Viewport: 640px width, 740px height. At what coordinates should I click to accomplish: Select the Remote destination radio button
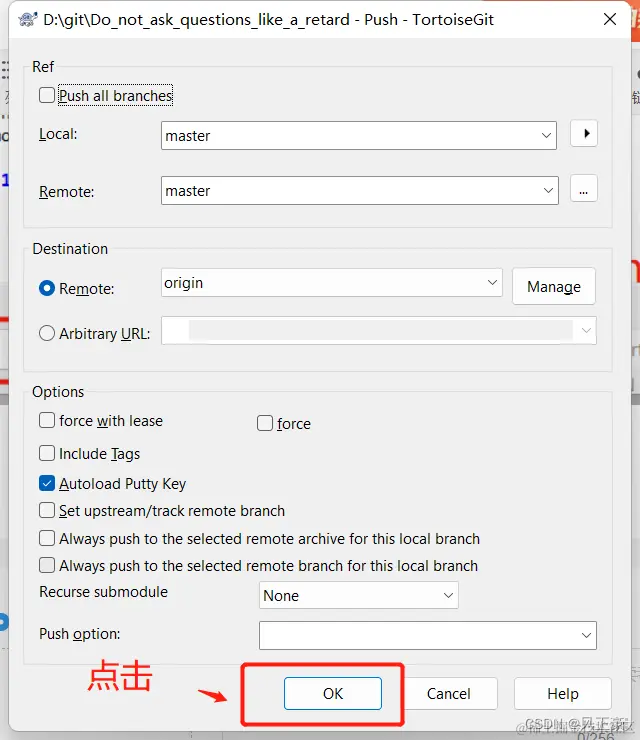coord(47,288)
